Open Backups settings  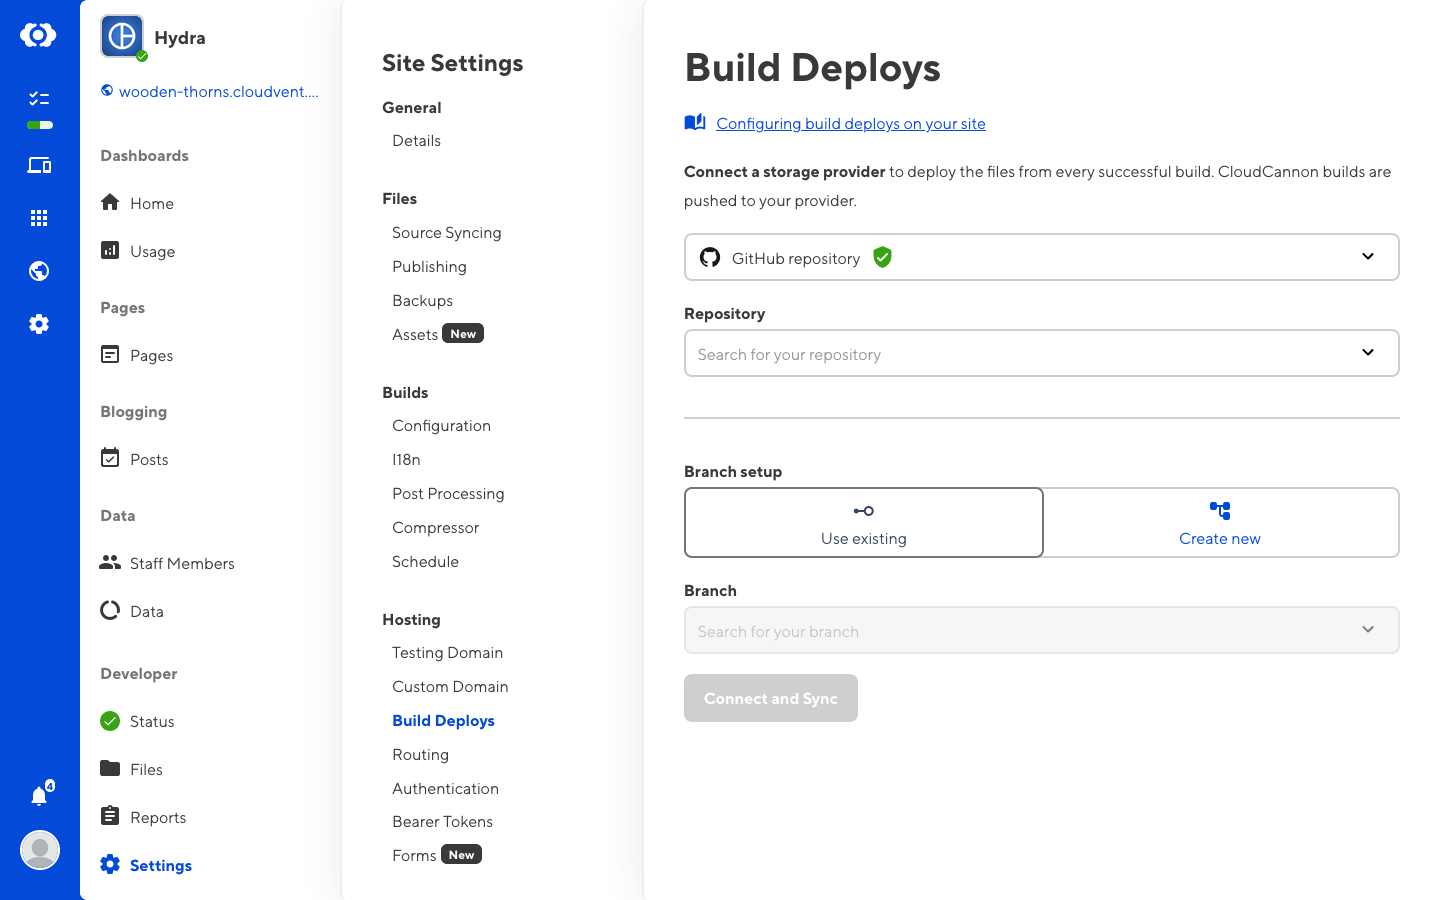point(422,301)
